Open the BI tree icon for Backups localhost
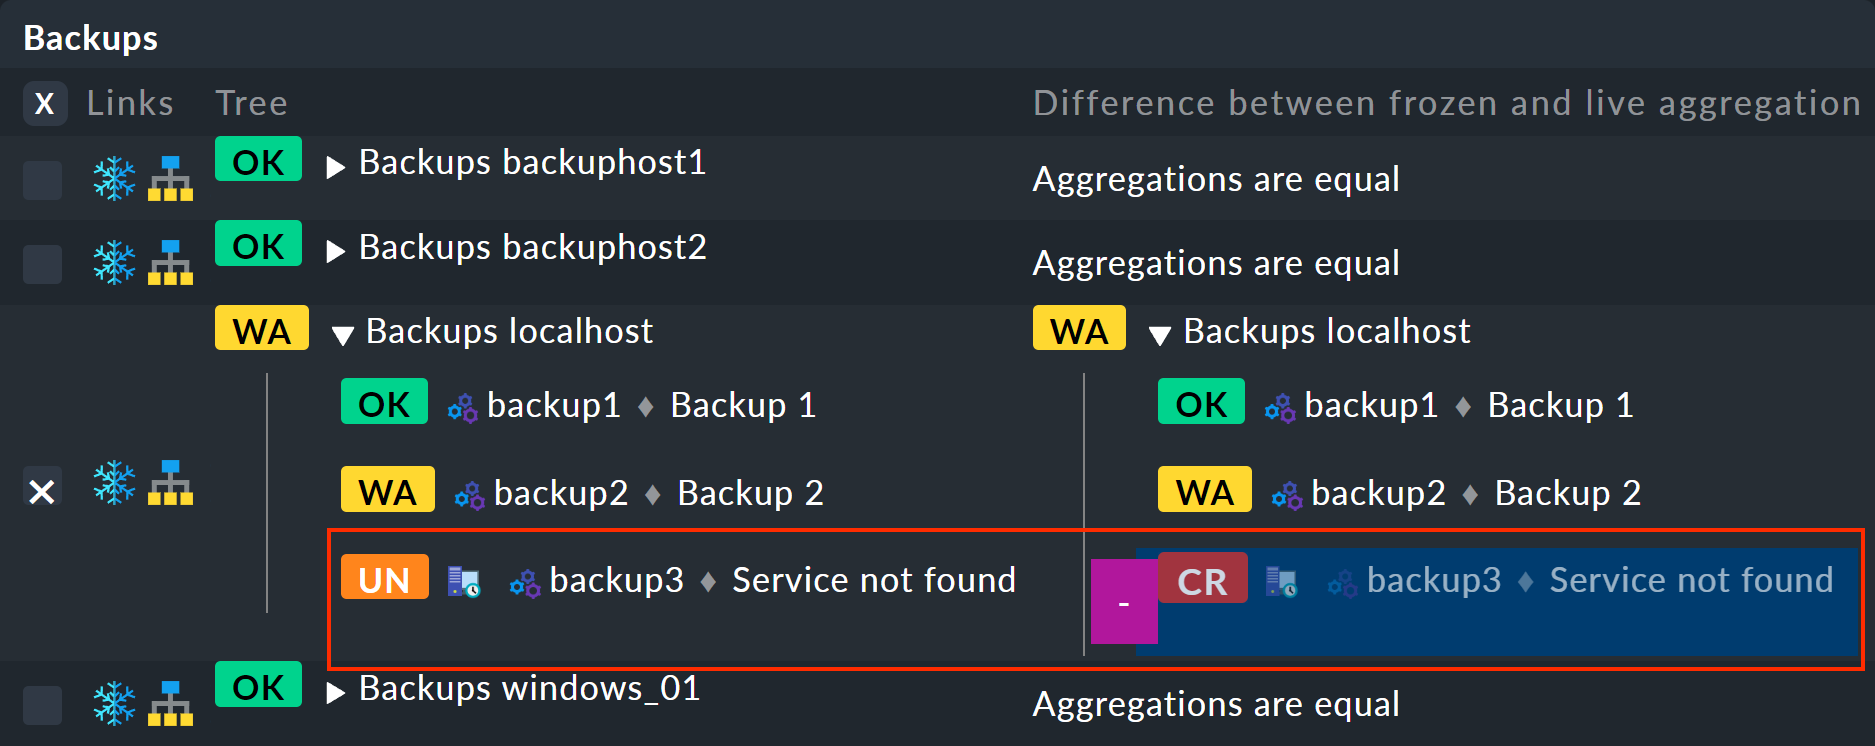 click(x=170, y=483)
